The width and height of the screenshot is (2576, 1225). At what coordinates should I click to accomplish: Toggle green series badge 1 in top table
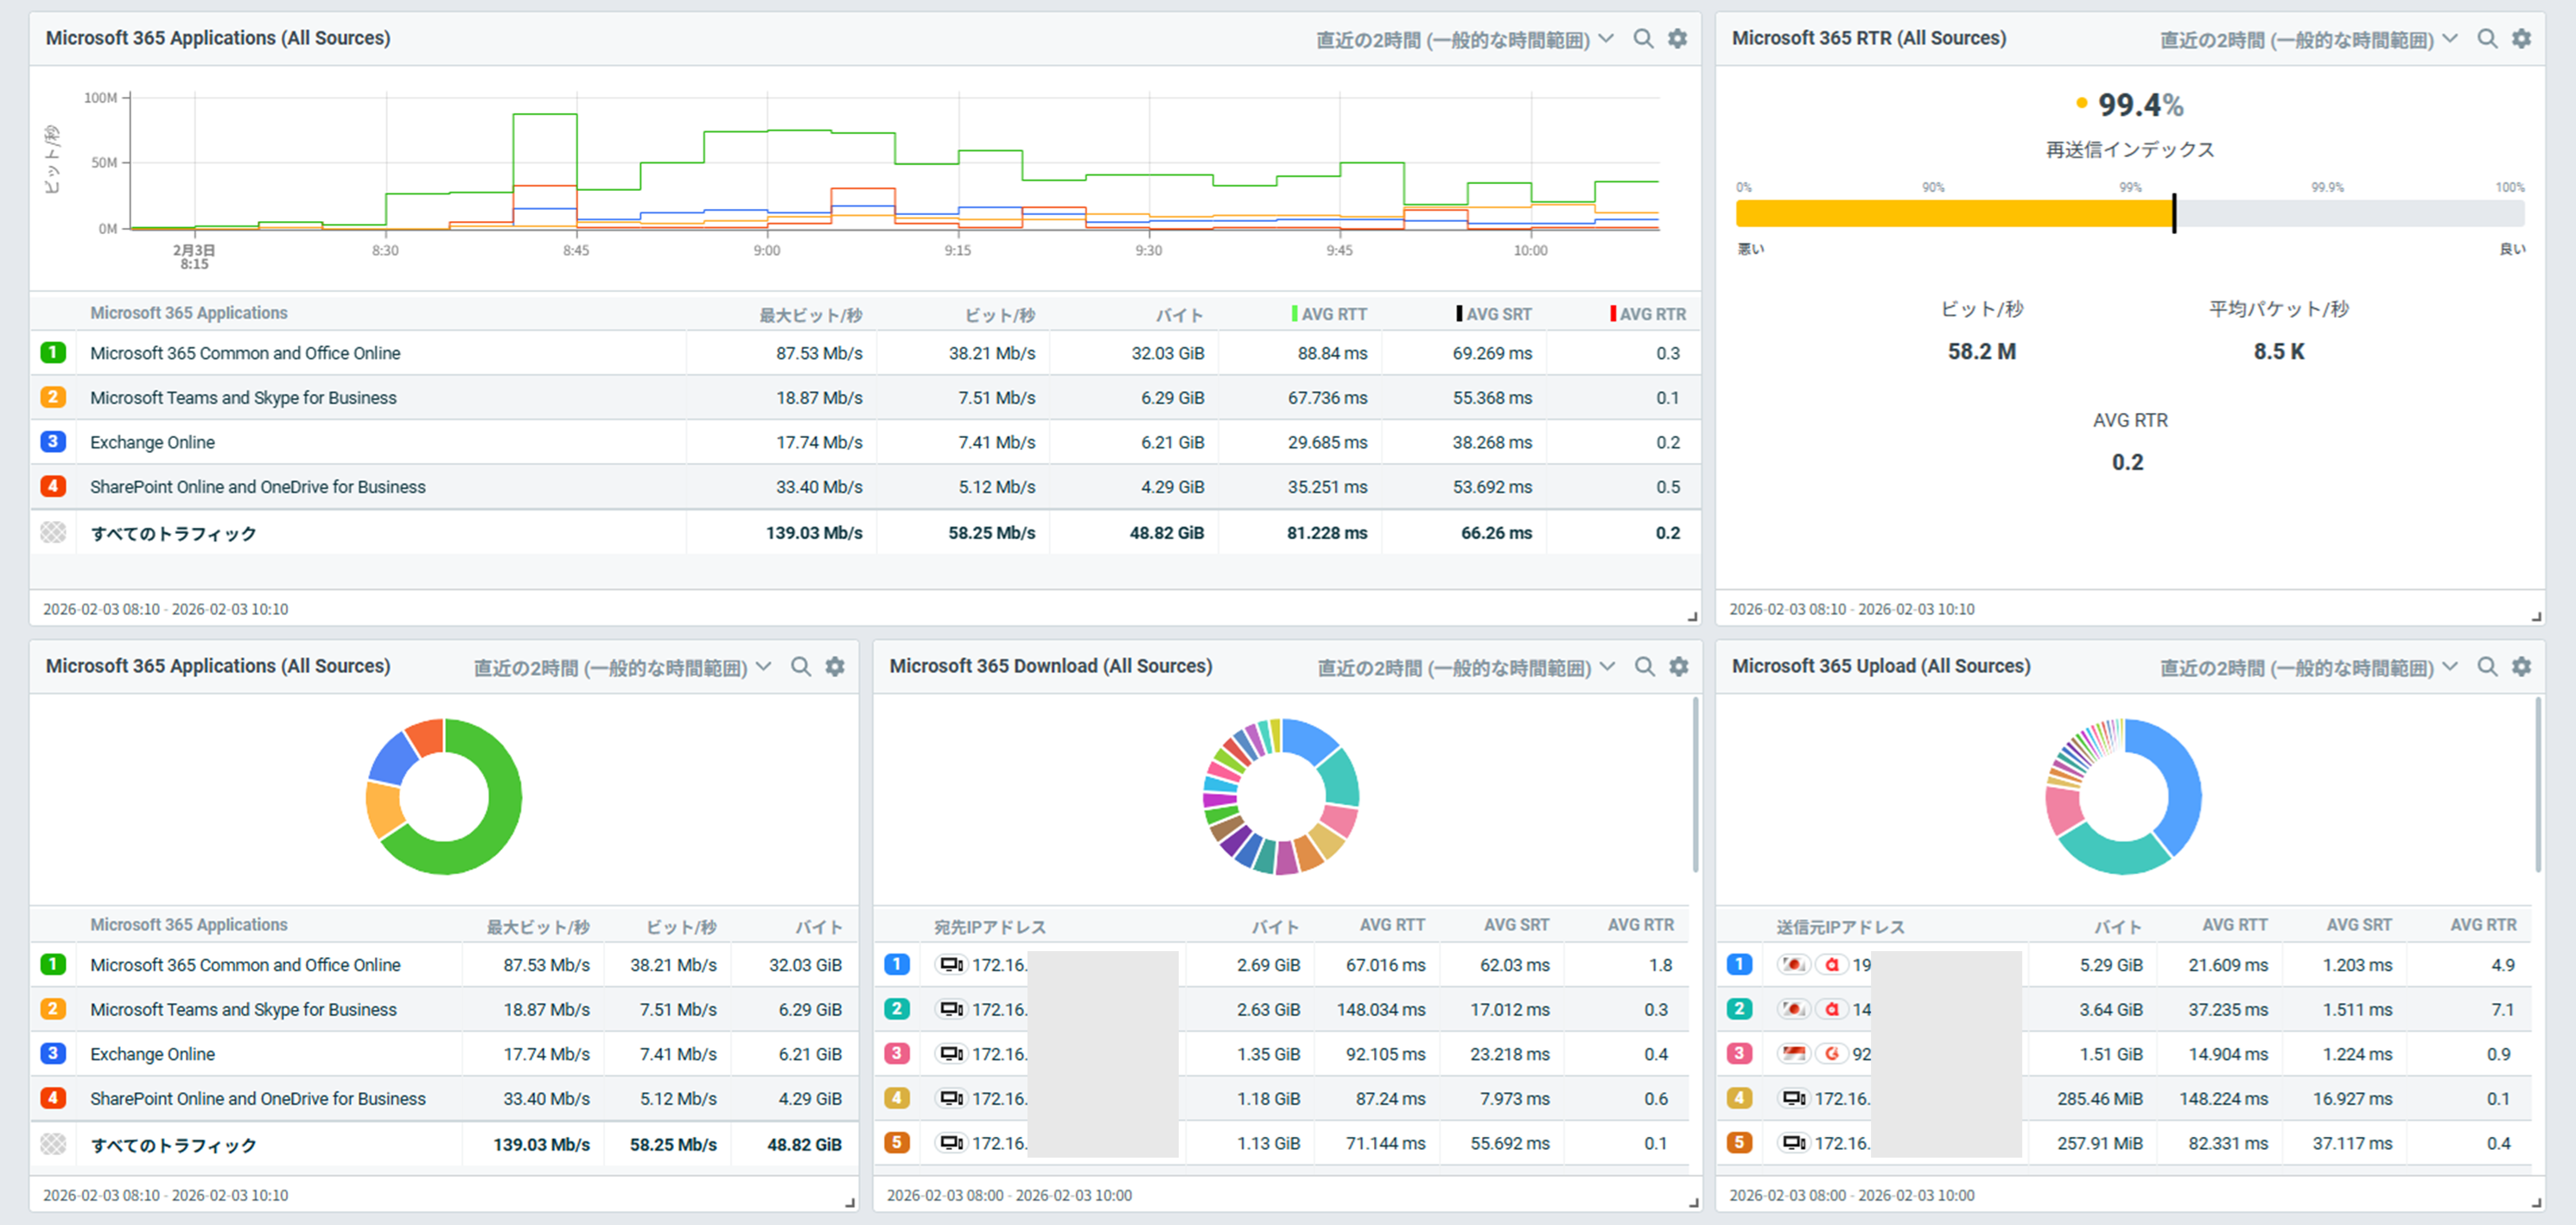click(53, 353)
